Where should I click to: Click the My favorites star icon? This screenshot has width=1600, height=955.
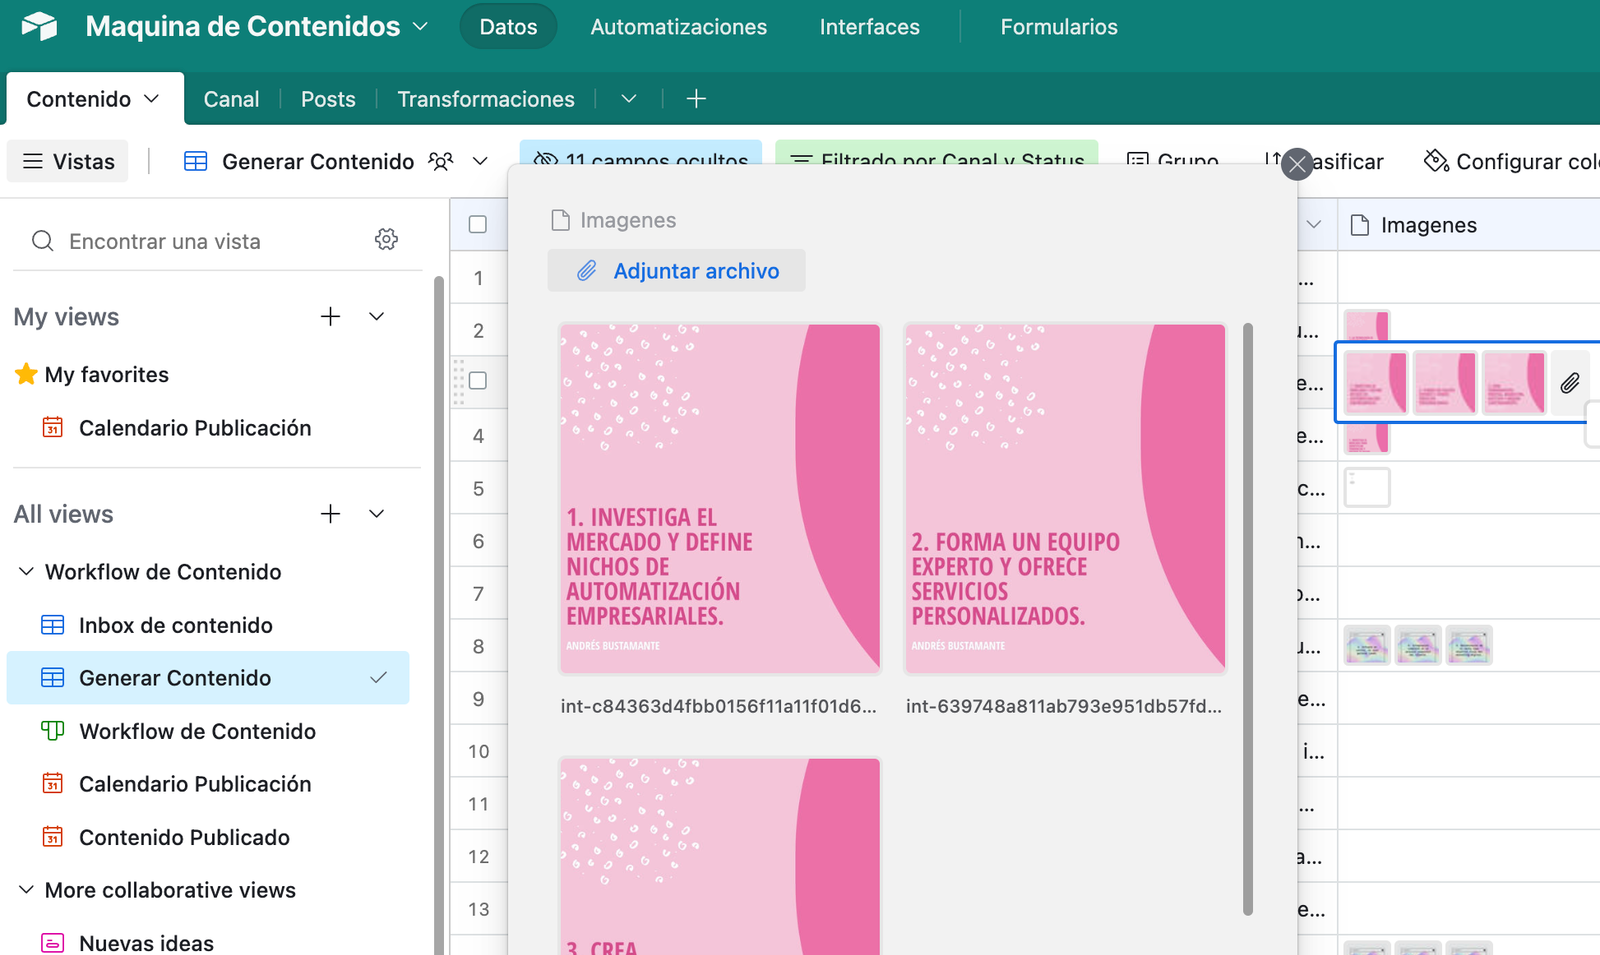click(26, 374)
